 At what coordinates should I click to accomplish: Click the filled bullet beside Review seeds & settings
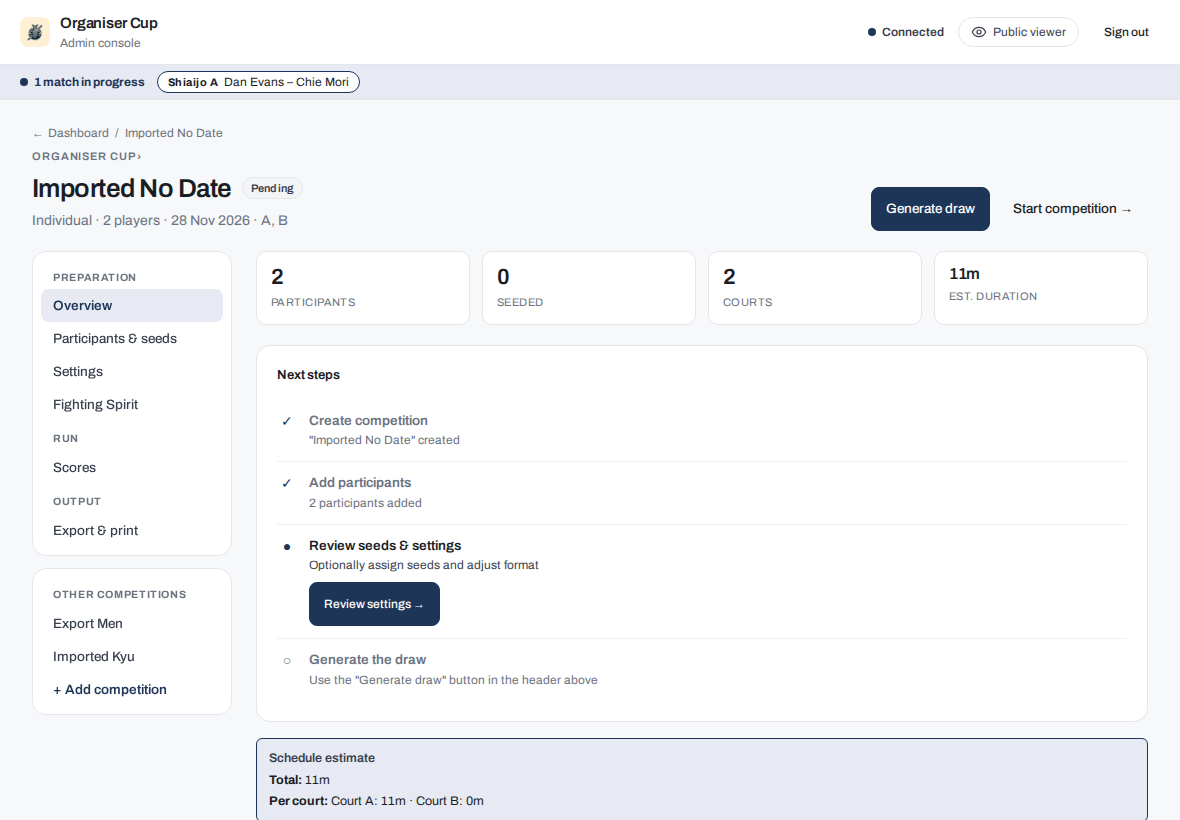(287, 547)
